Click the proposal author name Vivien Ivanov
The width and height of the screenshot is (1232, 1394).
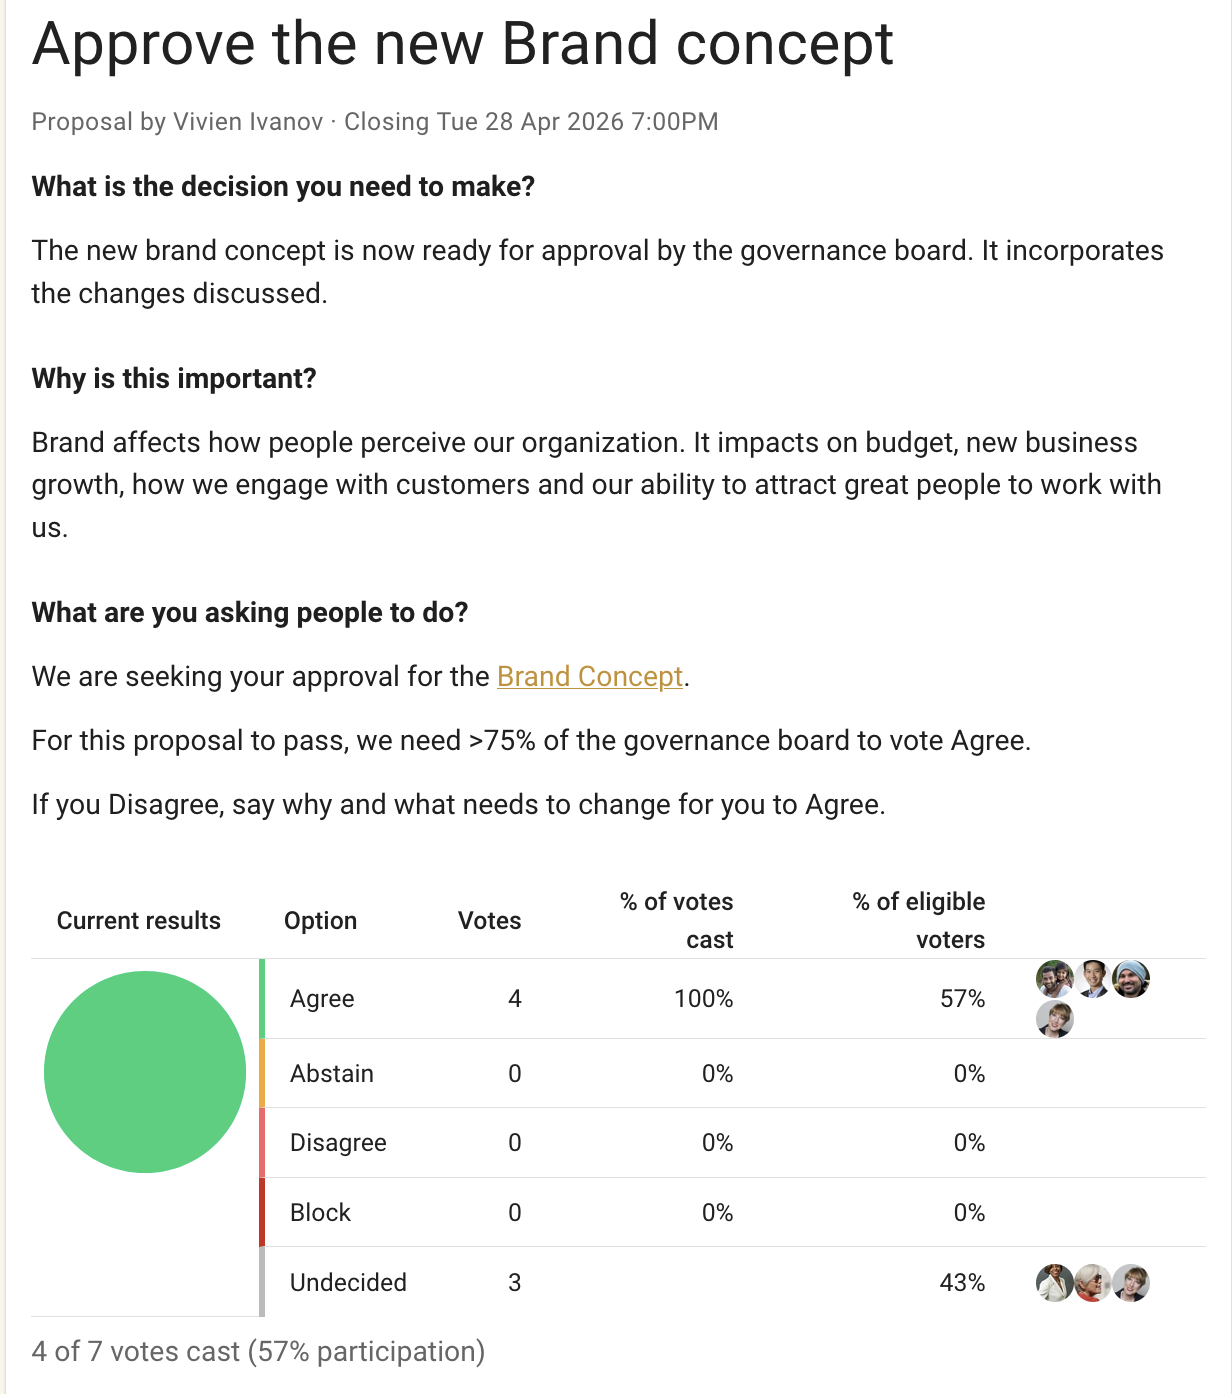point(248,122)
